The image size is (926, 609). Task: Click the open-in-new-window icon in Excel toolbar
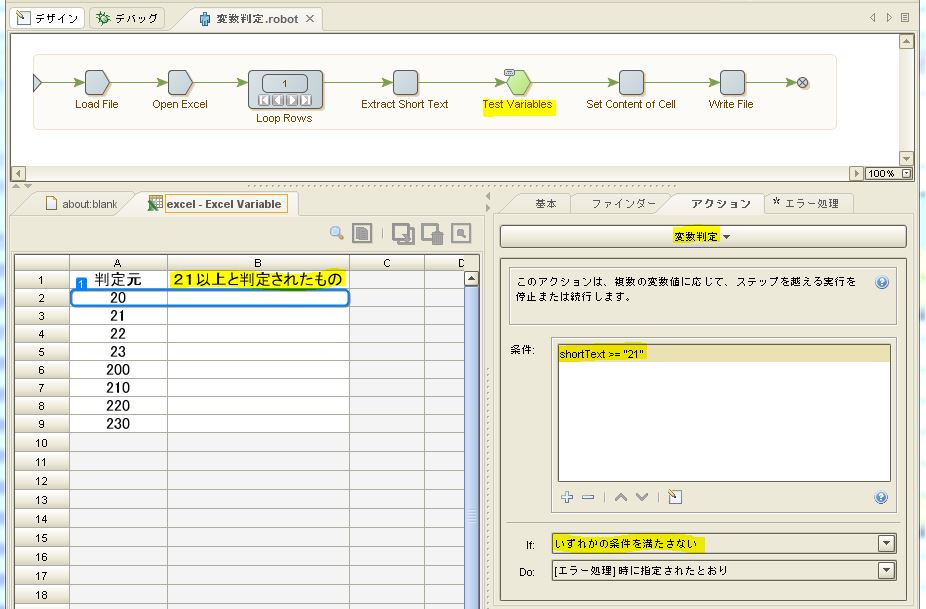tap(403, 233)
